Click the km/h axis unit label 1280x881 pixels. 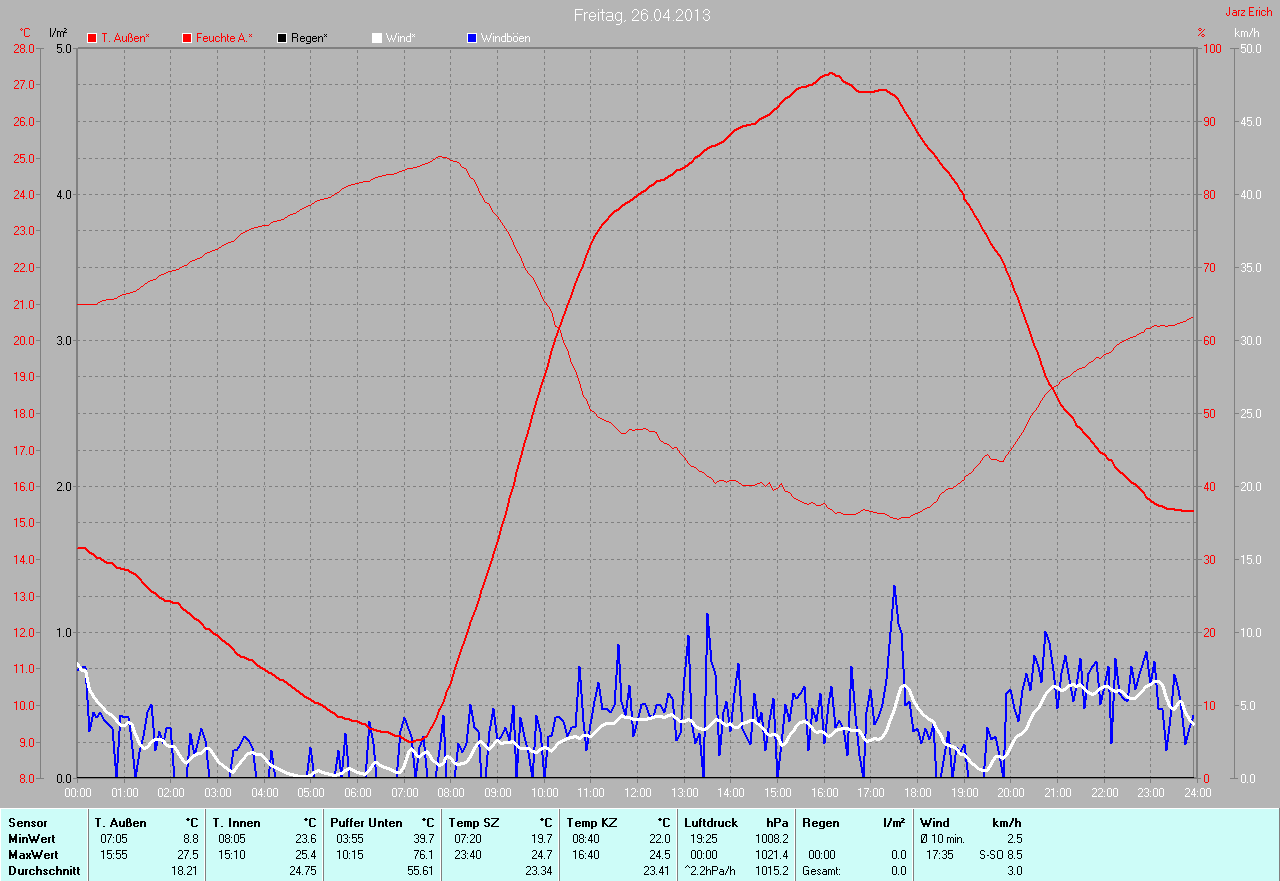coord(1246,33)
